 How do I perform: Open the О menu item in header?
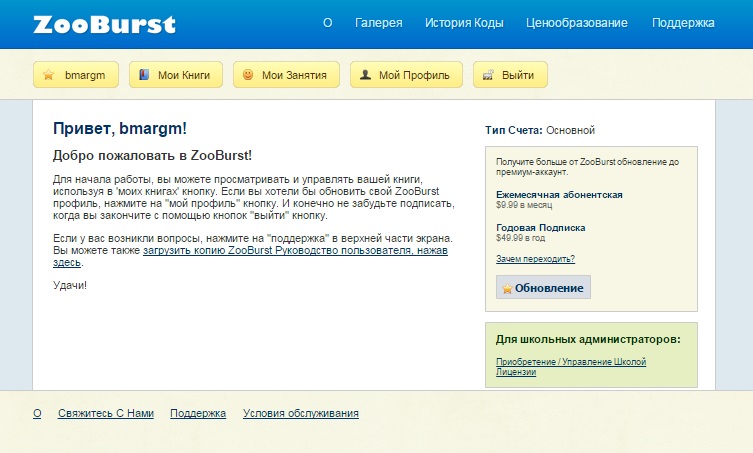(x=328, y=23)
